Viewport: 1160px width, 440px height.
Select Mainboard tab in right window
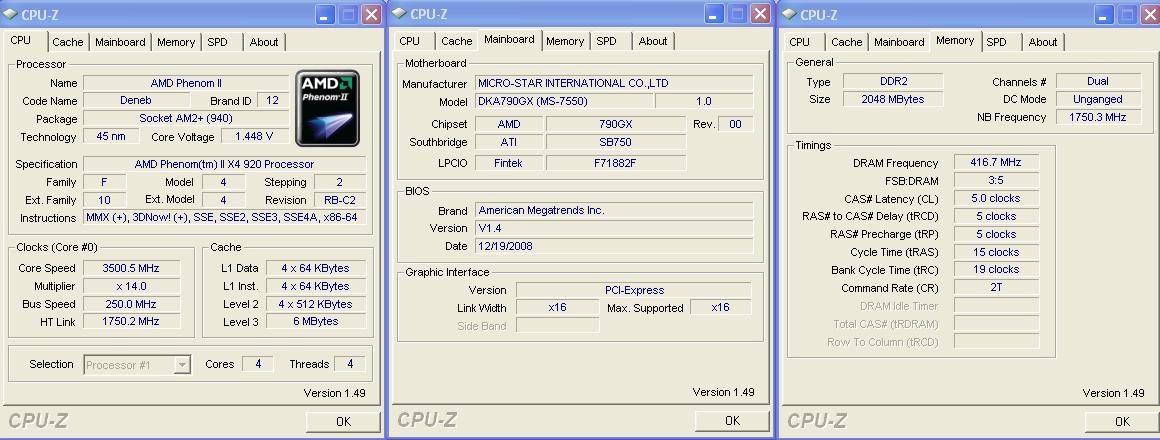[x=900, y=42]
